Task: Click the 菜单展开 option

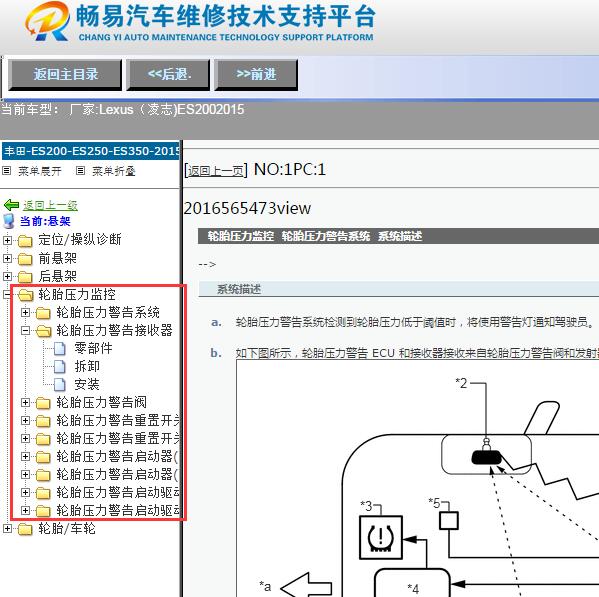Action: point(40,171)
